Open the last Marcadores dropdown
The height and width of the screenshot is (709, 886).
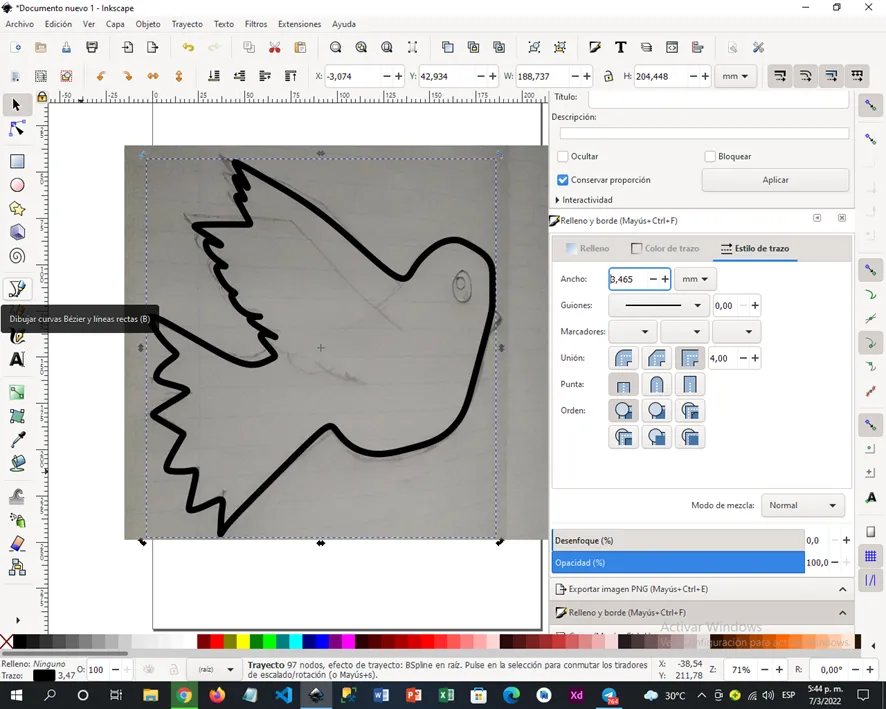[736, 332]
